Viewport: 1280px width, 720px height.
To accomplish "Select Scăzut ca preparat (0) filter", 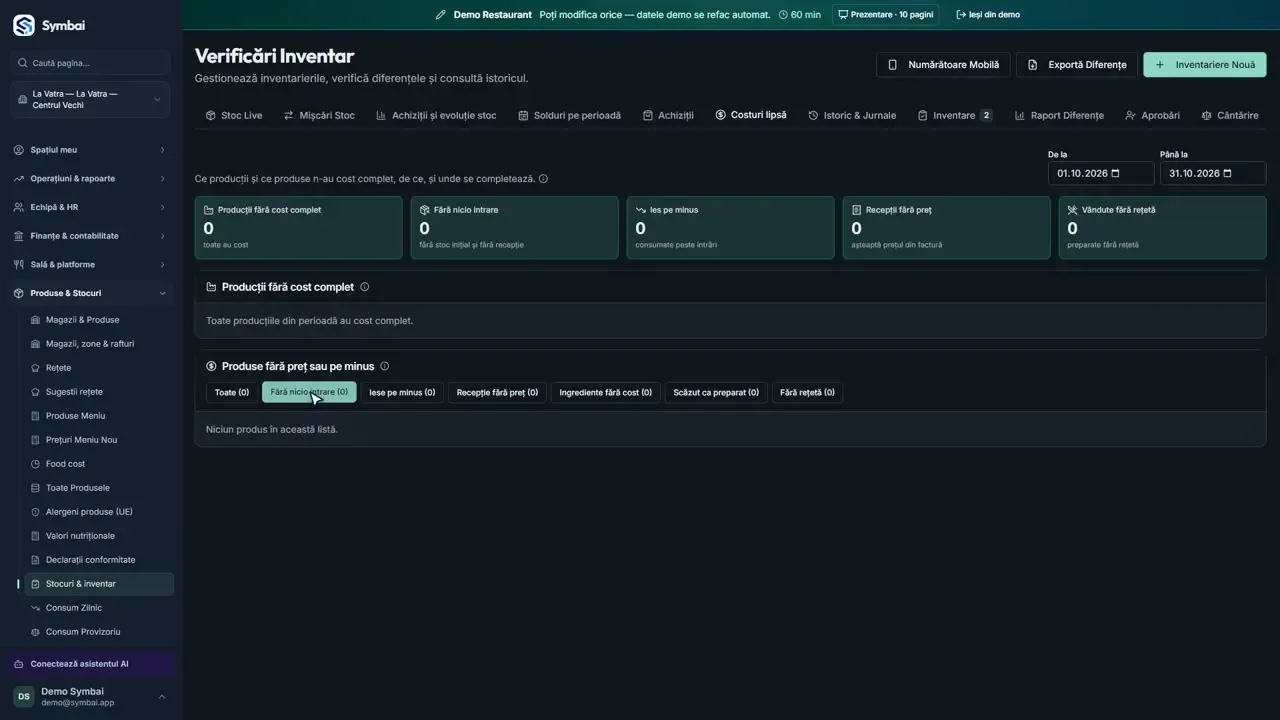I will click(716, 393).
